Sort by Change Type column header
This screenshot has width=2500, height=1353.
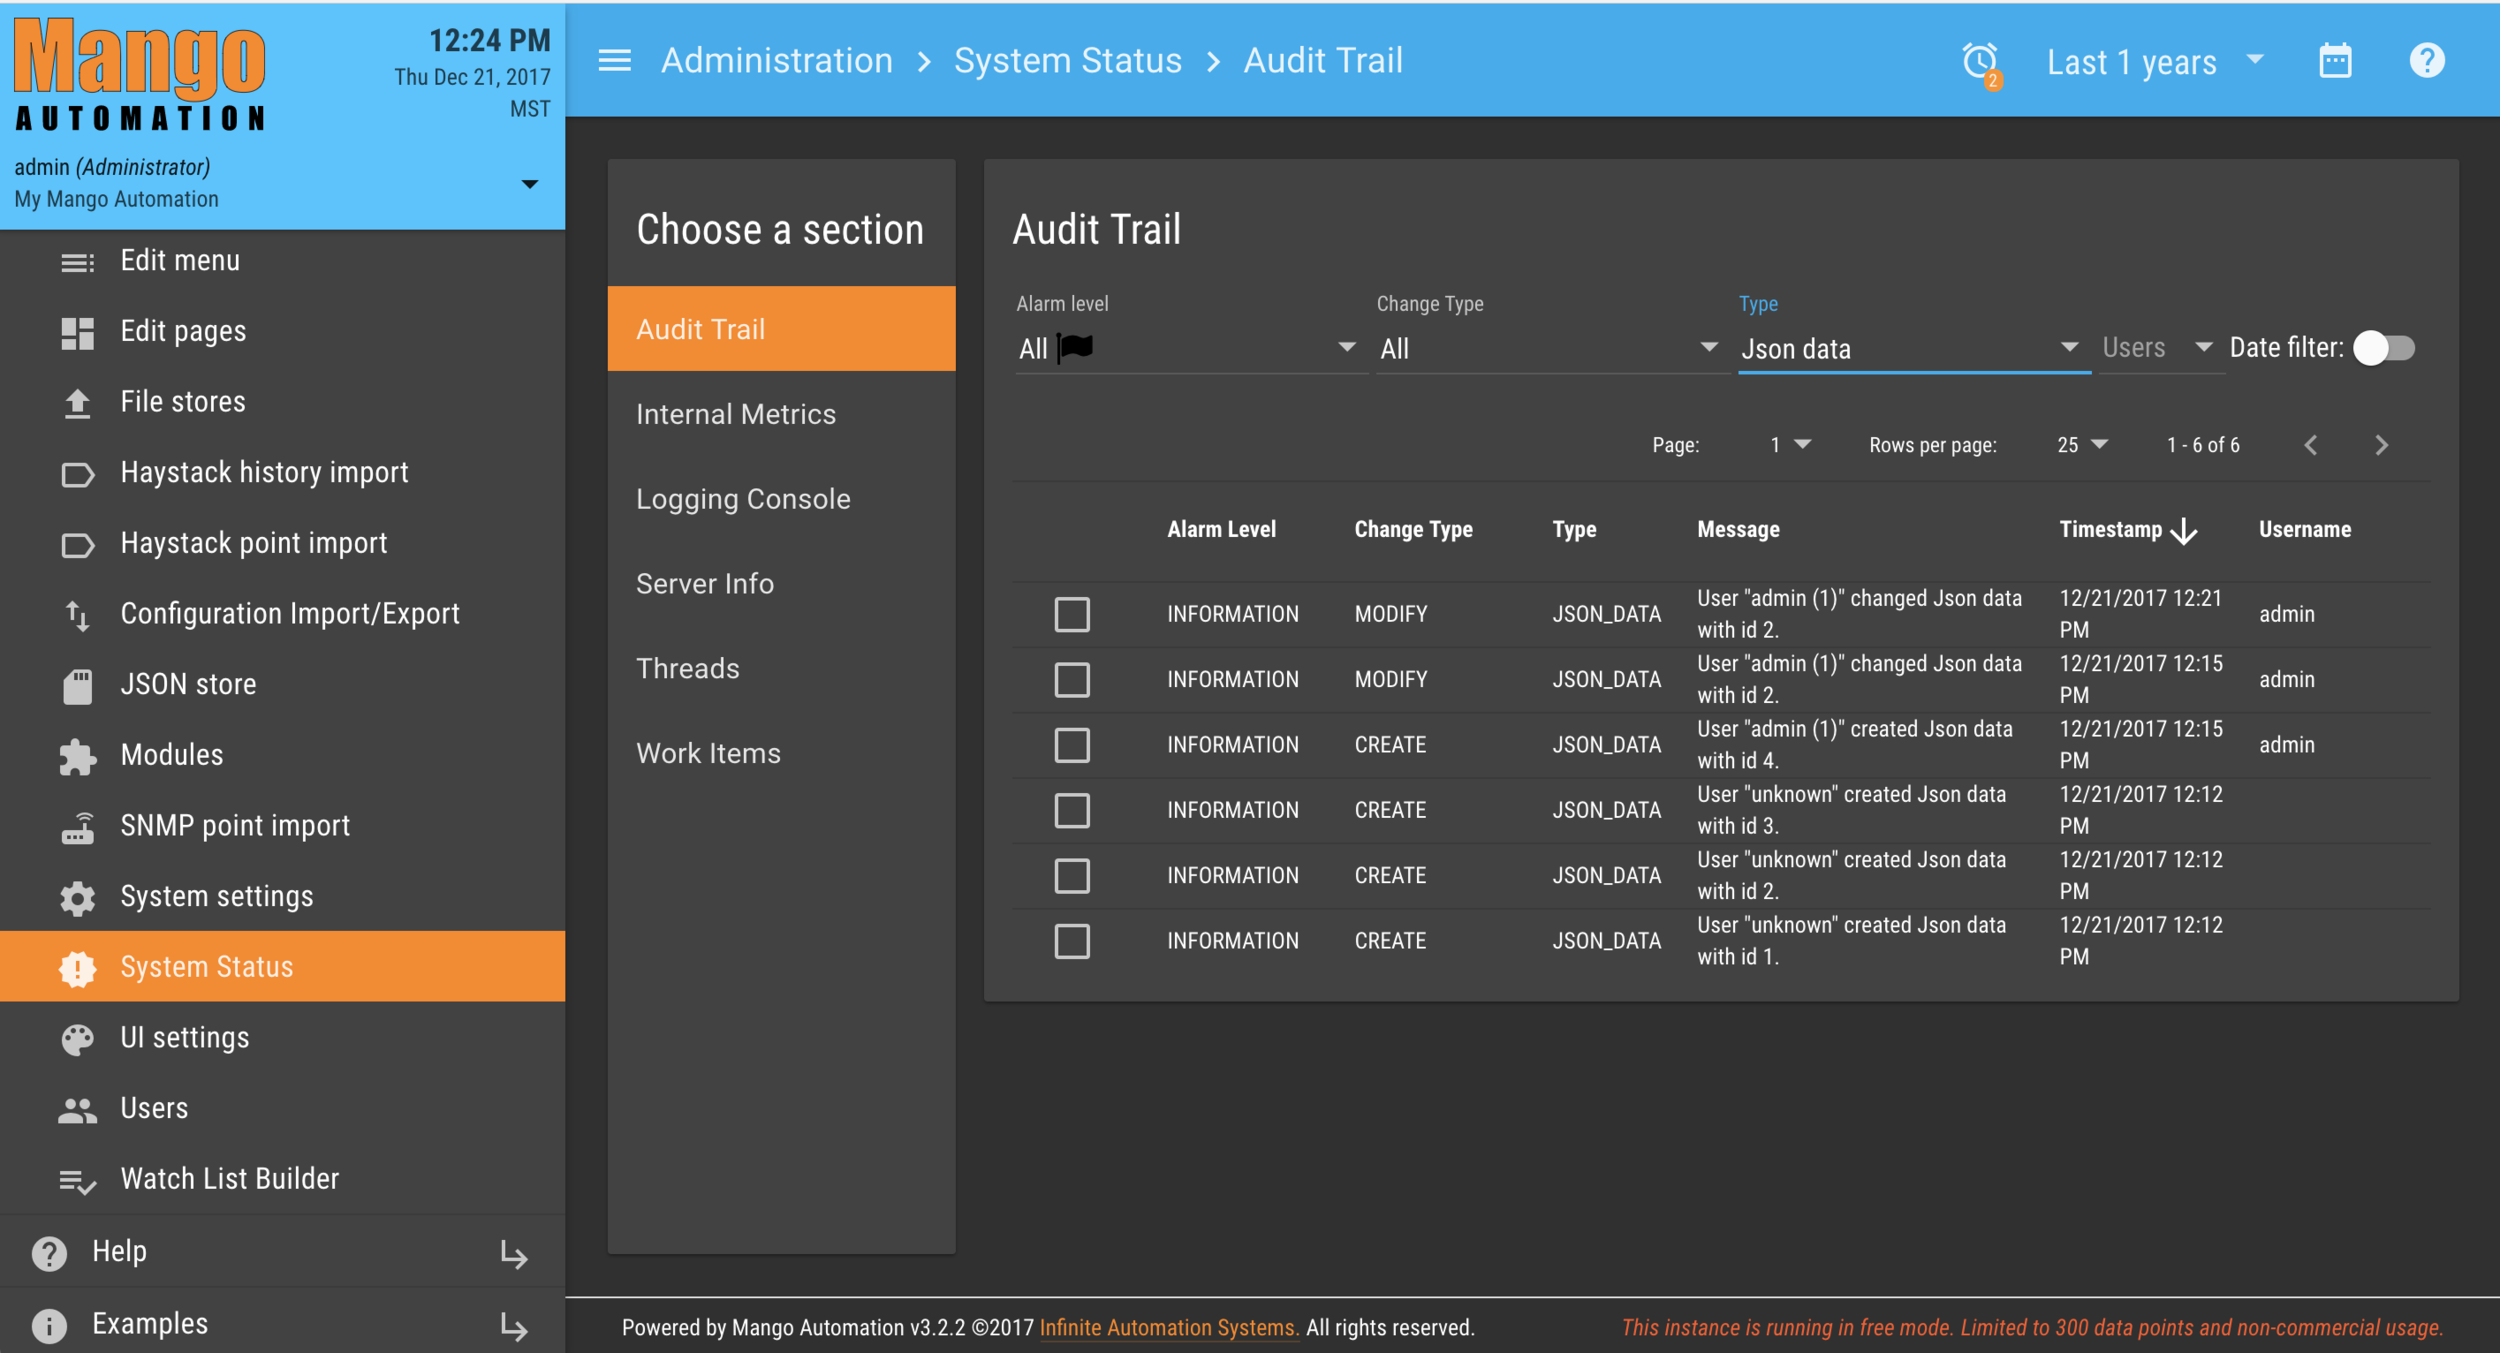coord(1413,530)
